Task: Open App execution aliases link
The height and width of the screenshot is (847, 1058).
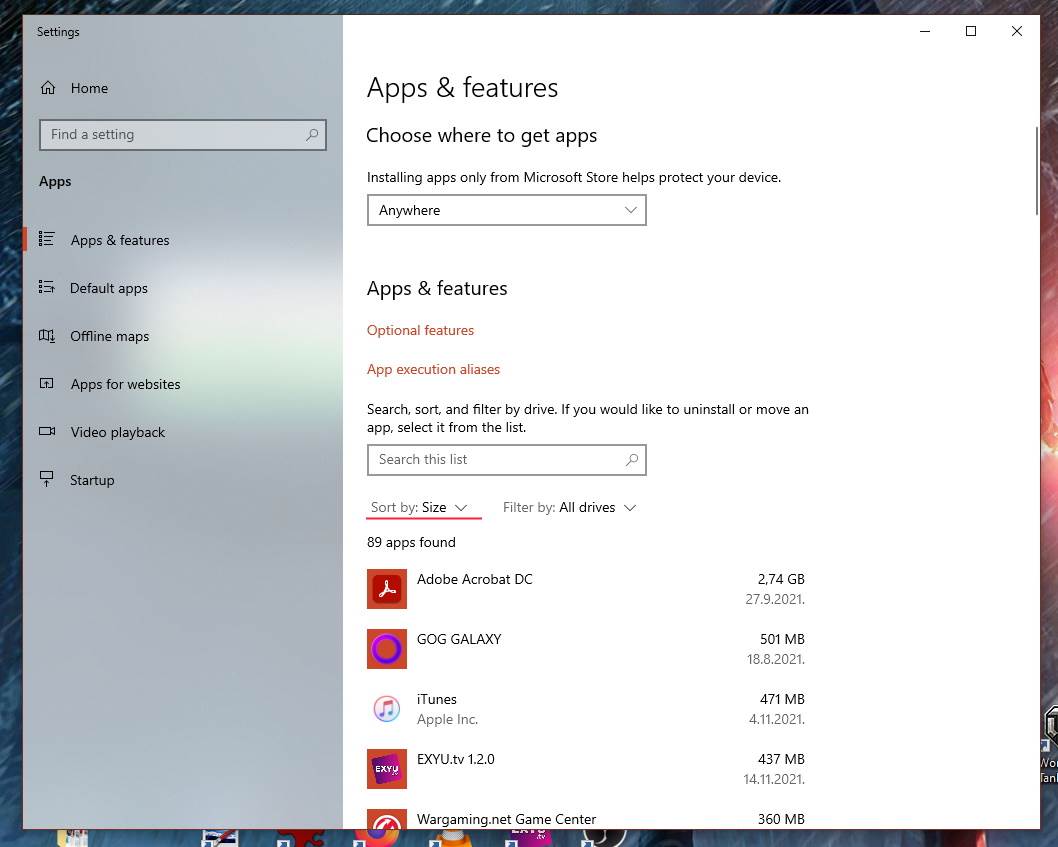Action: click(433, 369)
